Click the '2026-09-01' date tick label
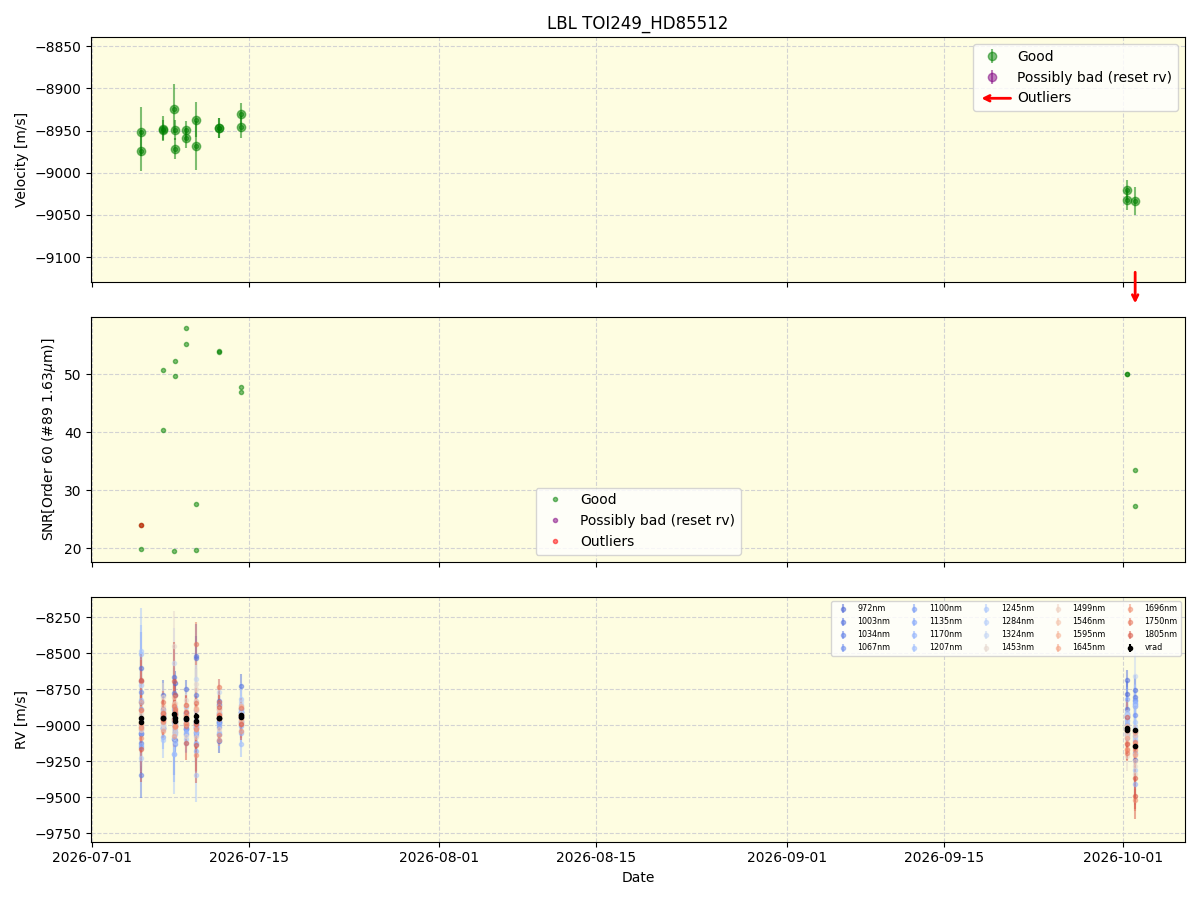The image size is (1200, 900). 787,857
